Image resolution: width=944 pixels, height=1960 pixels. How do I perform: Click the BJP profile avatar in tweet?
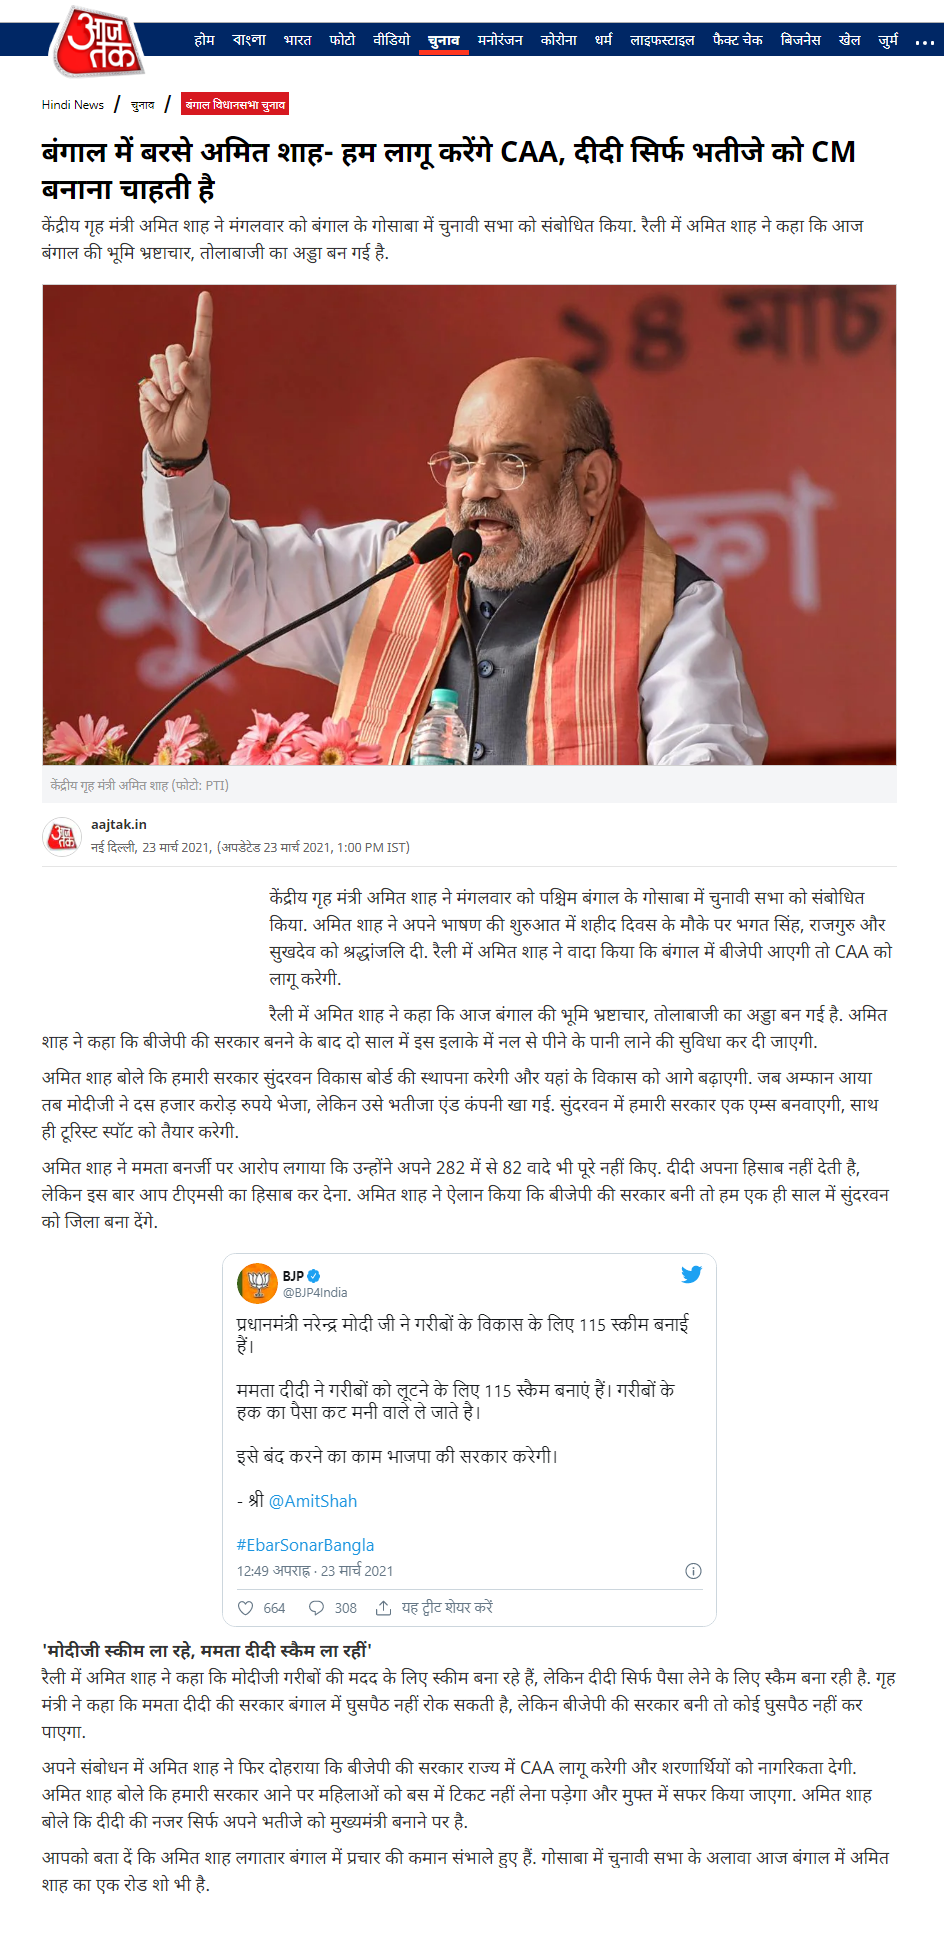click(257, 1283)
